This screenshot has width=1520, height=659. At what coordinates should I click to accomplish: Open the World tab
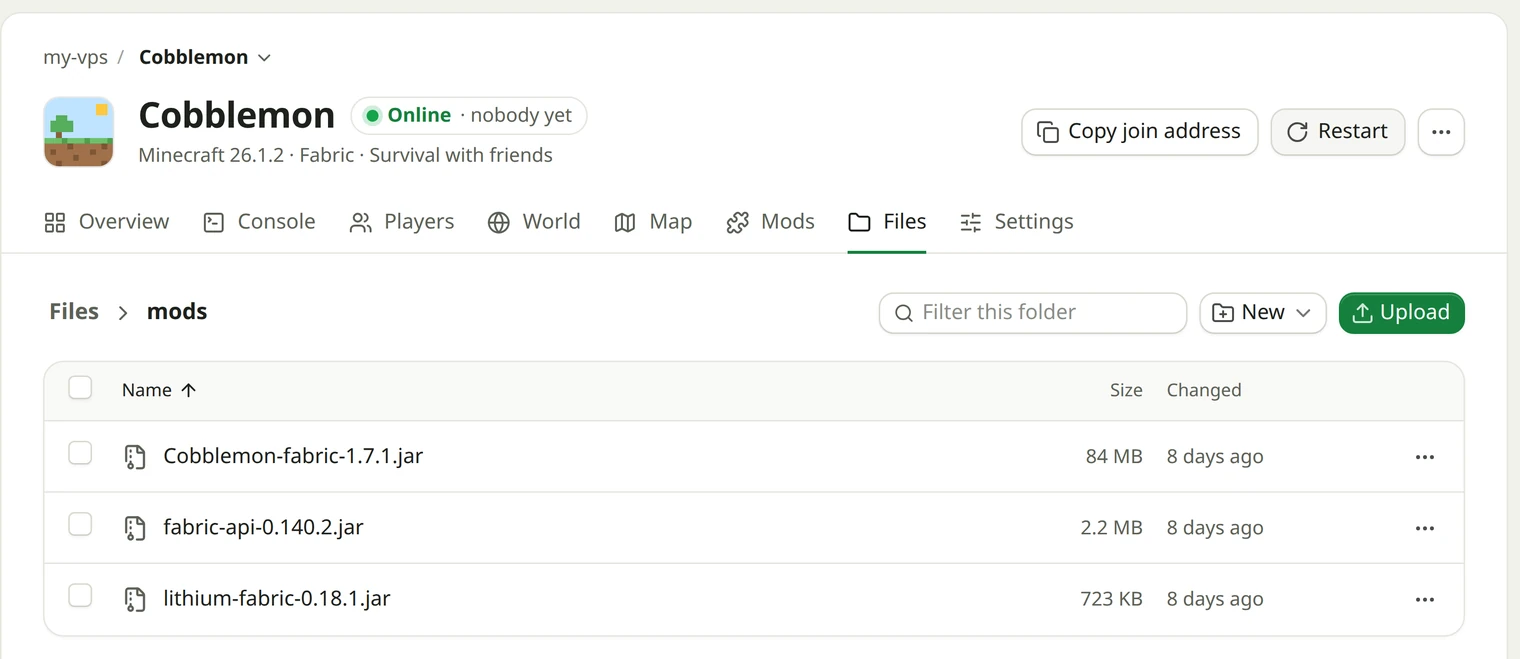pos(534,222)
